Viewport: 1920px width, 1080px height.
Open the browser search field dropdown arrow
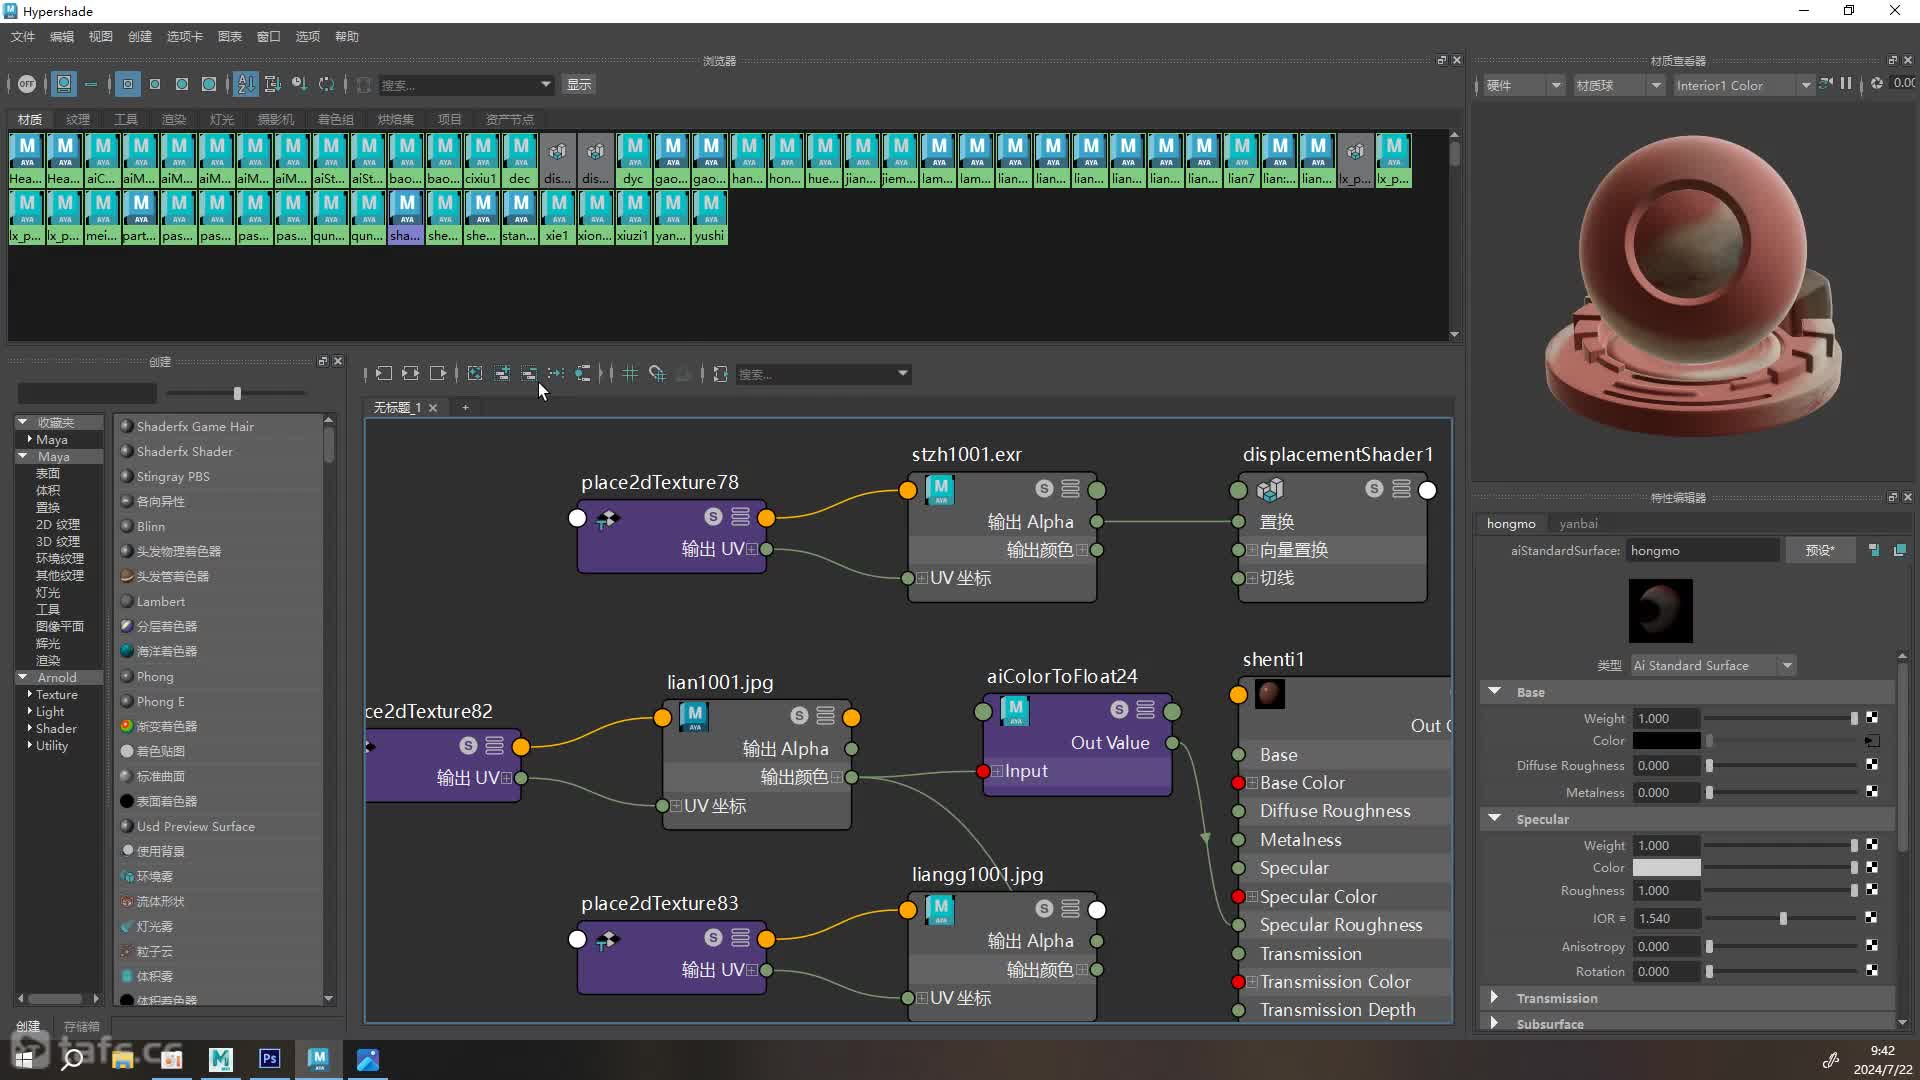click(545, 84)
